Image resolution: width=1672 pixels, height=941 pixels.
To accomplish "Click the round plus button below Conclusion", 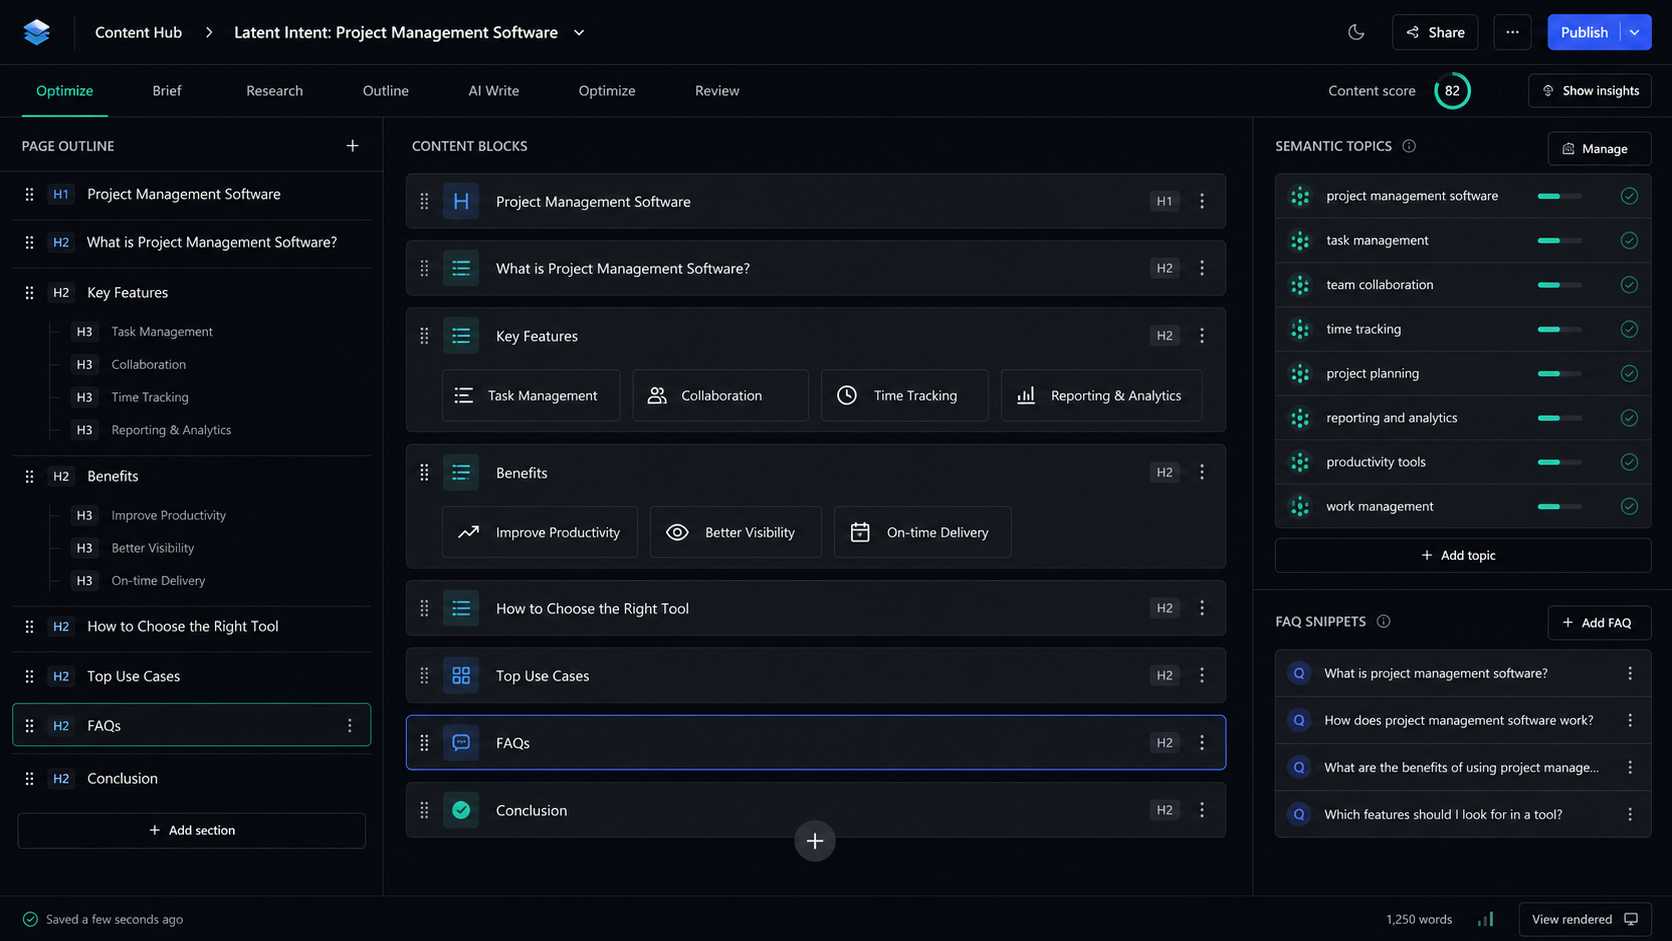I will coord(815,841).
